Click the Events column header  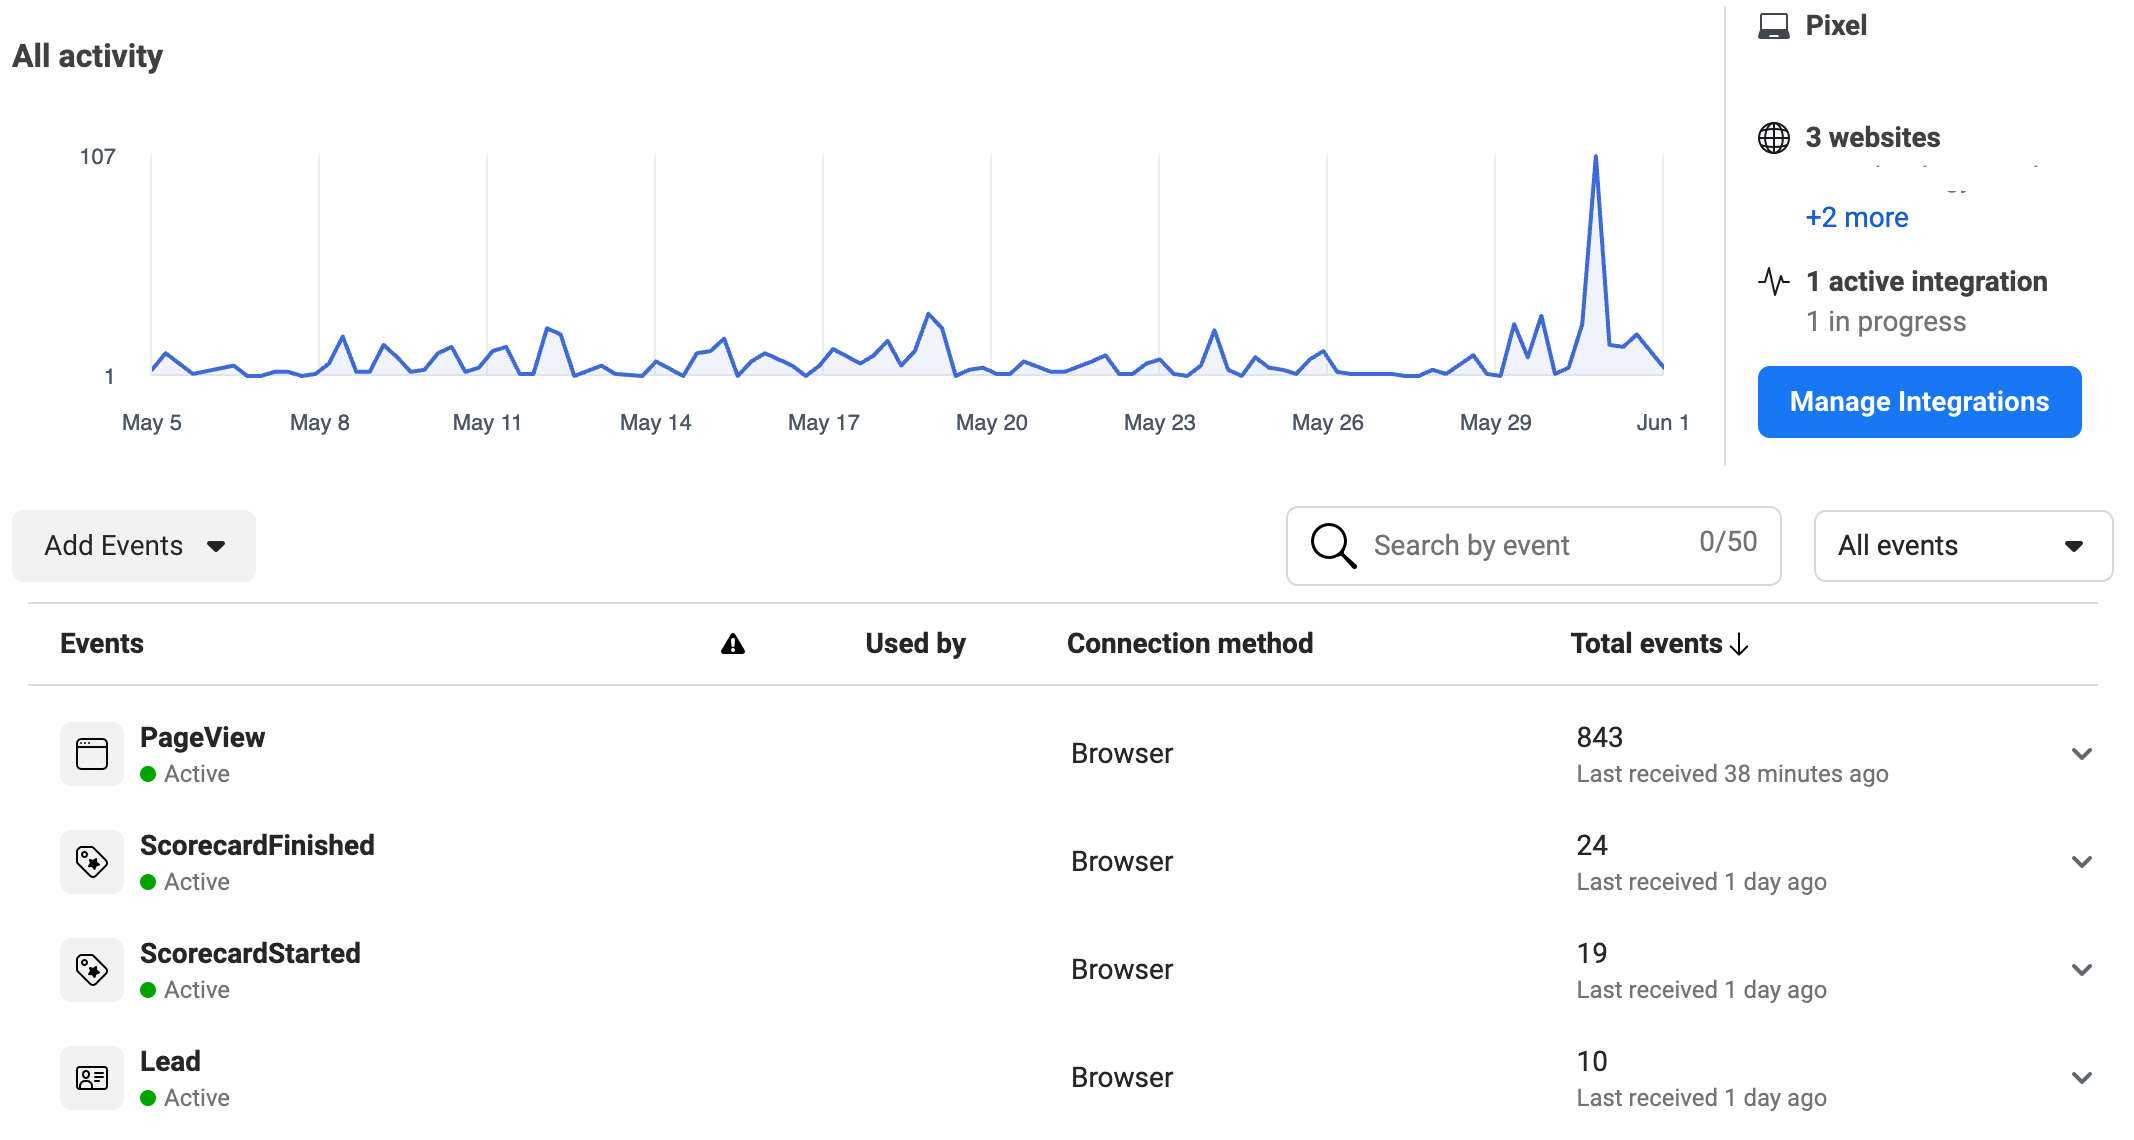coord(101,643)
